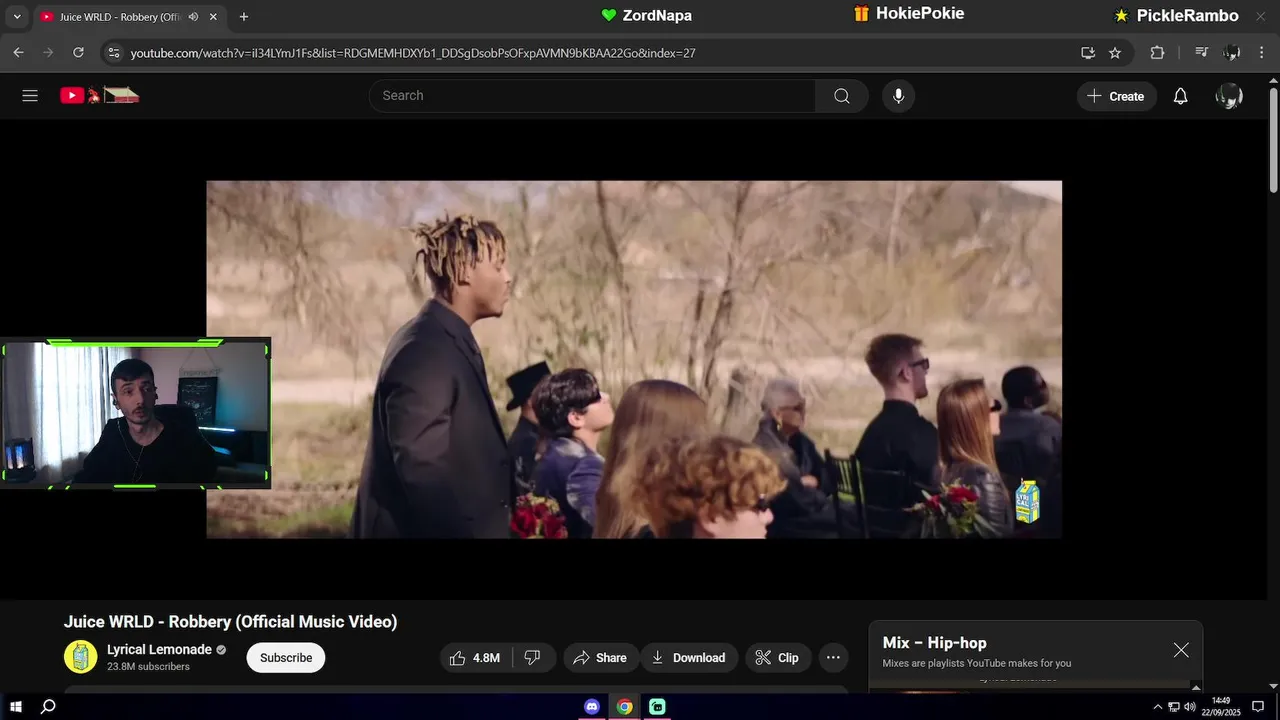The image size is (1280, 720).
Task: Open Discord from the taskbar
Action: [592, 706]
